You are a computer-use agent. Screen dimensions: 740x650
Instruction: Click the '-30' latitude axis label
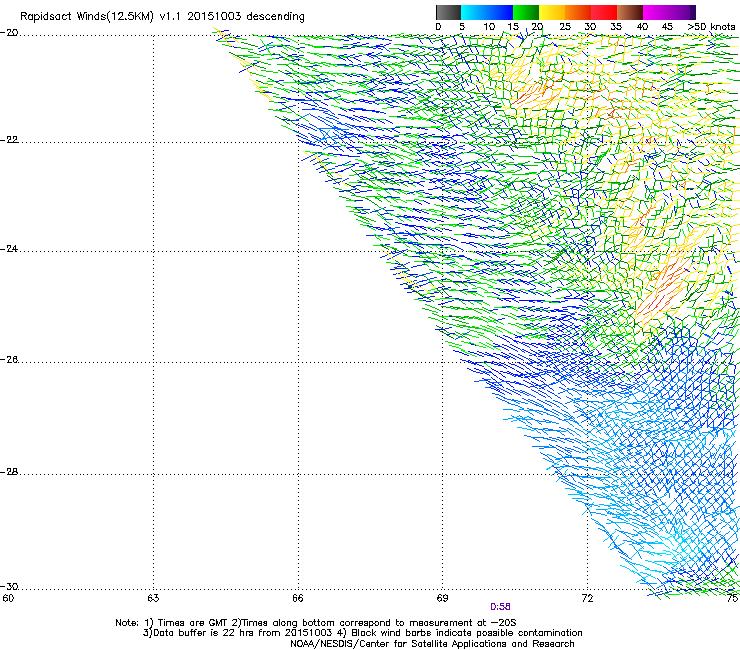click(x=9, y=587)
